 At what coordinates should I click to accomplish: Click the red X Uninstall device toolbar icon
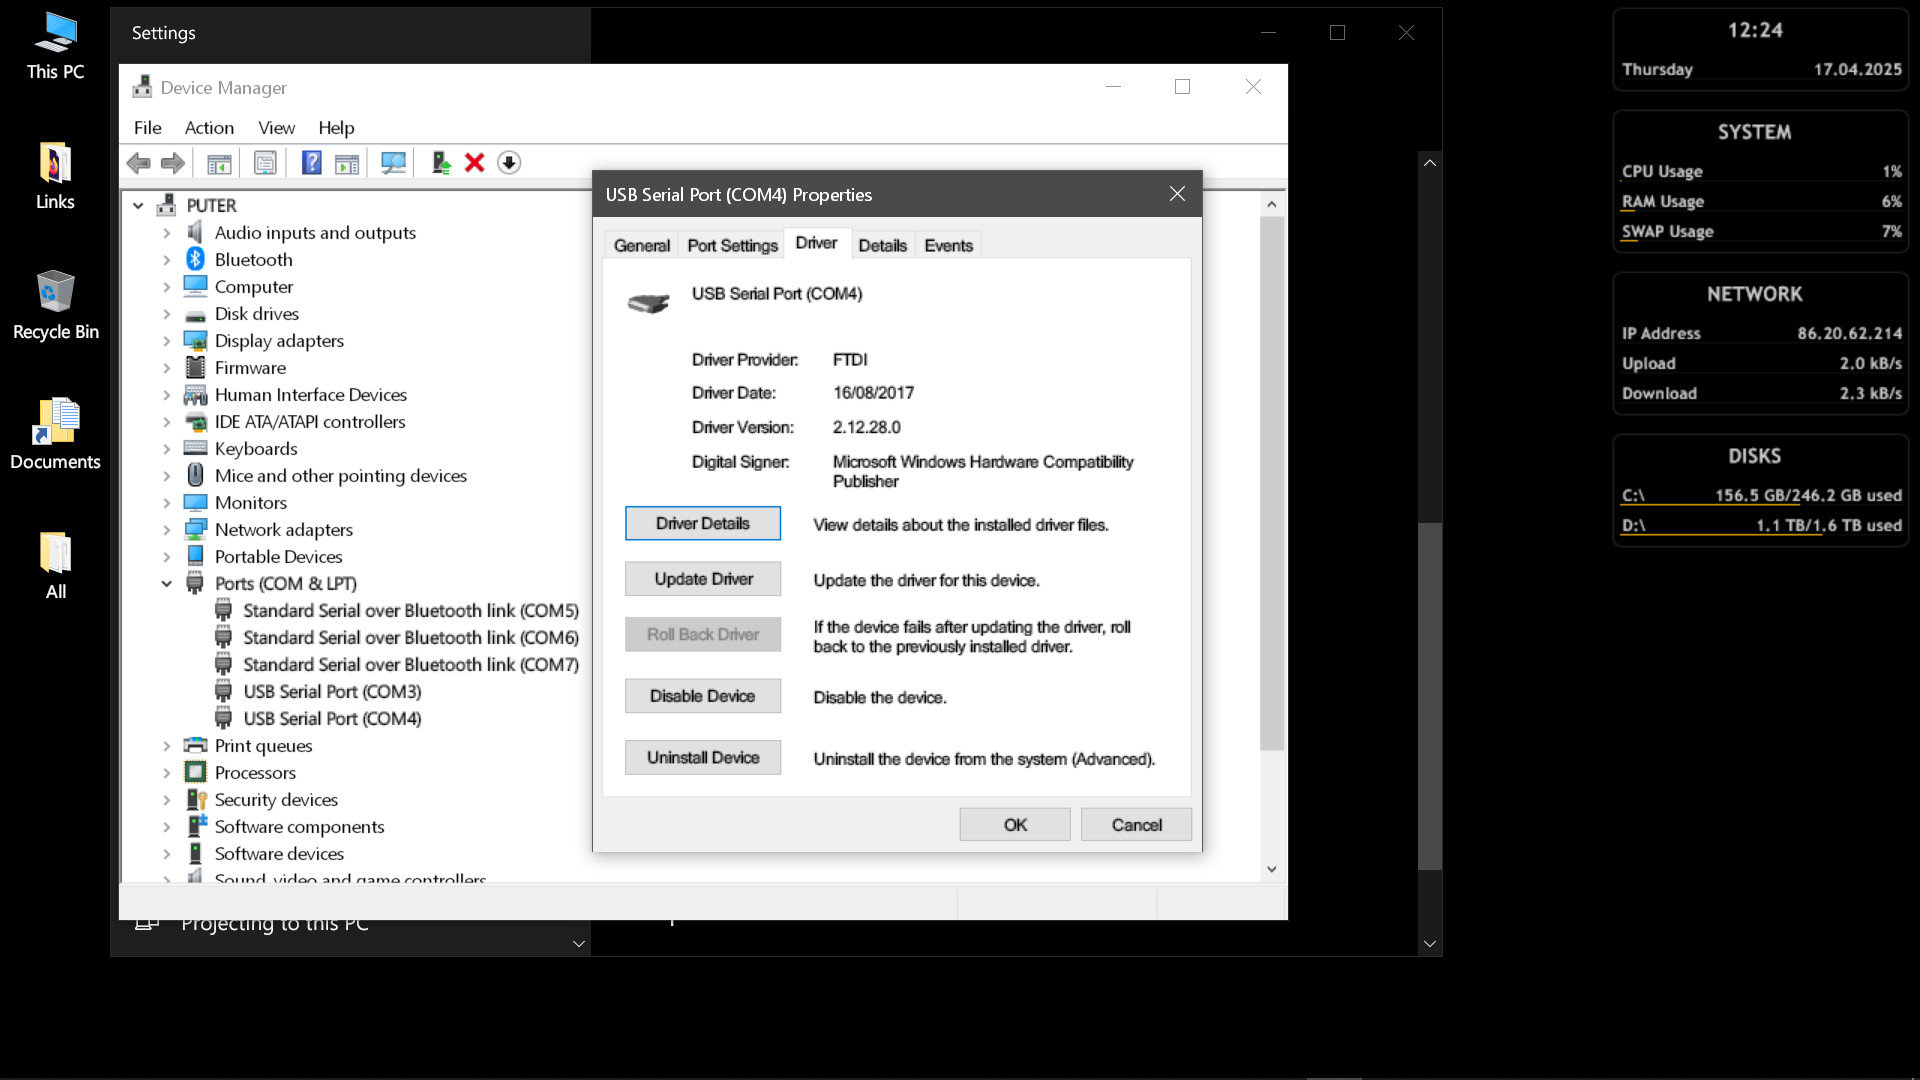475,163
